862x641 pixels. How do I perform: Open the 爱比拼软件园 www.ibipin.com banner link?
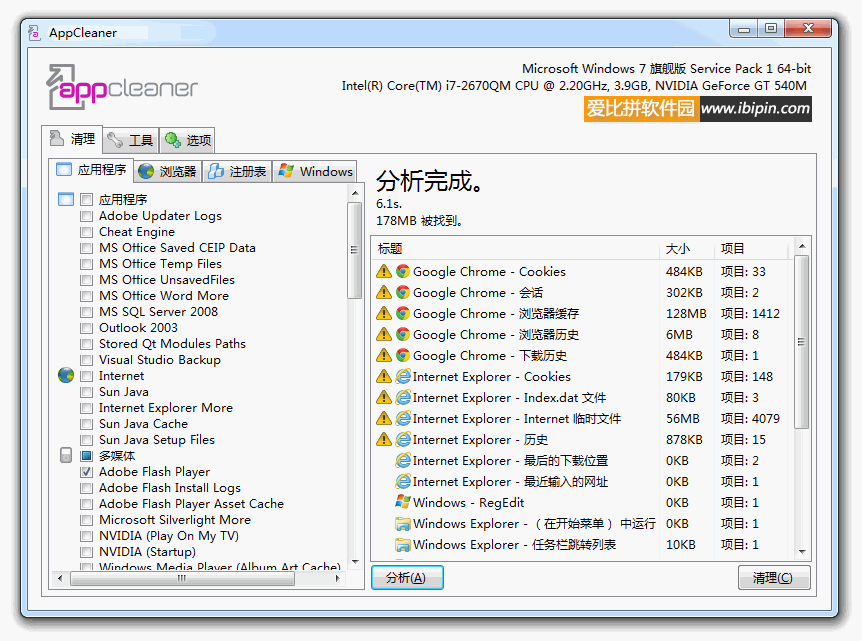point(698,108)
